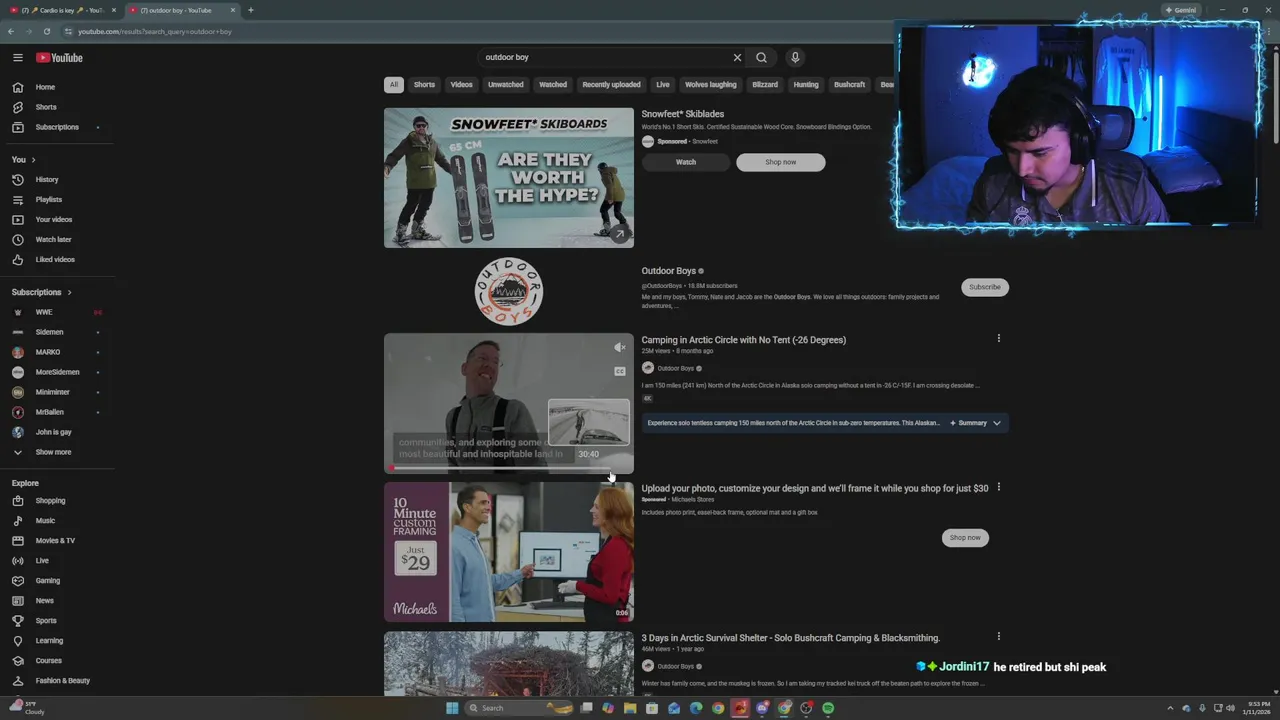1280x720 pixels.
Task: Open Spotify from the taskbar
Action: 828,708
